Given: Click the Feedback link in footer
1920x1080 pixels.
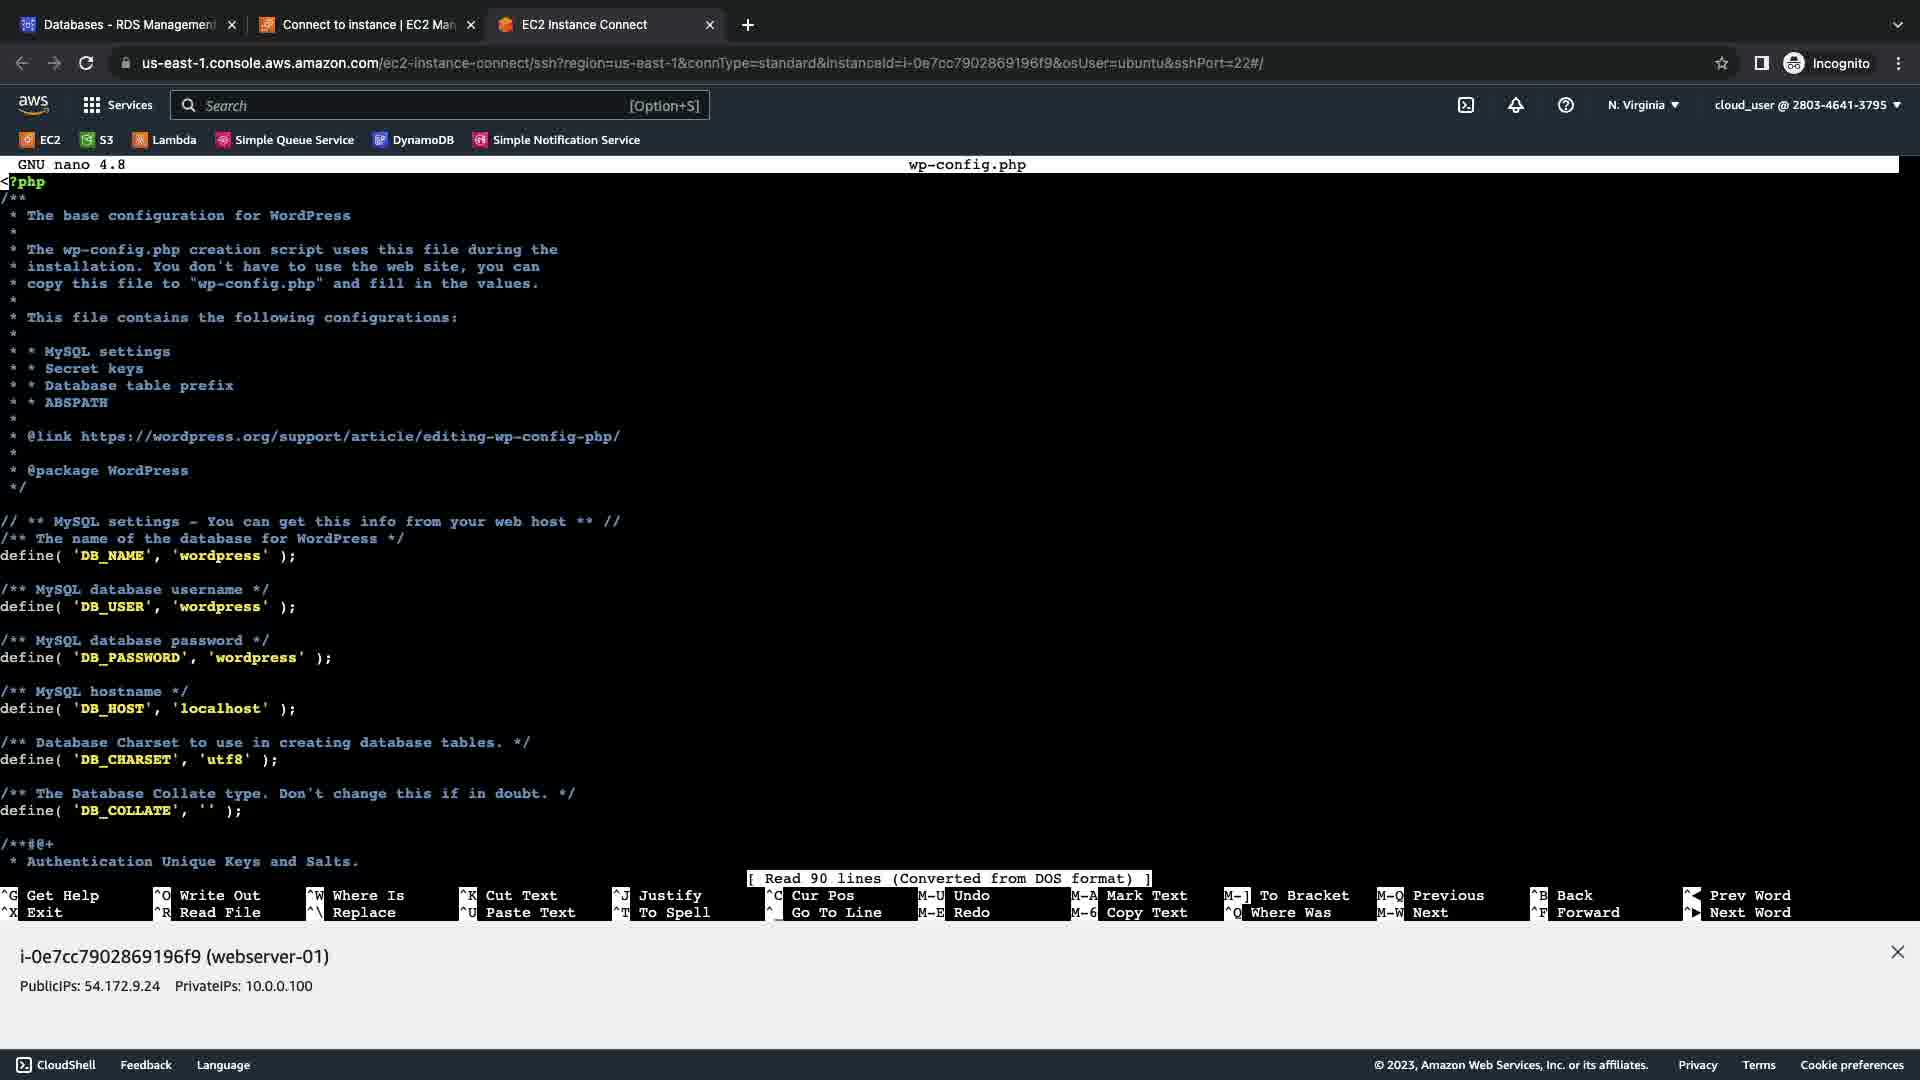Looking at the screenshot, I should pos(146,1065).
